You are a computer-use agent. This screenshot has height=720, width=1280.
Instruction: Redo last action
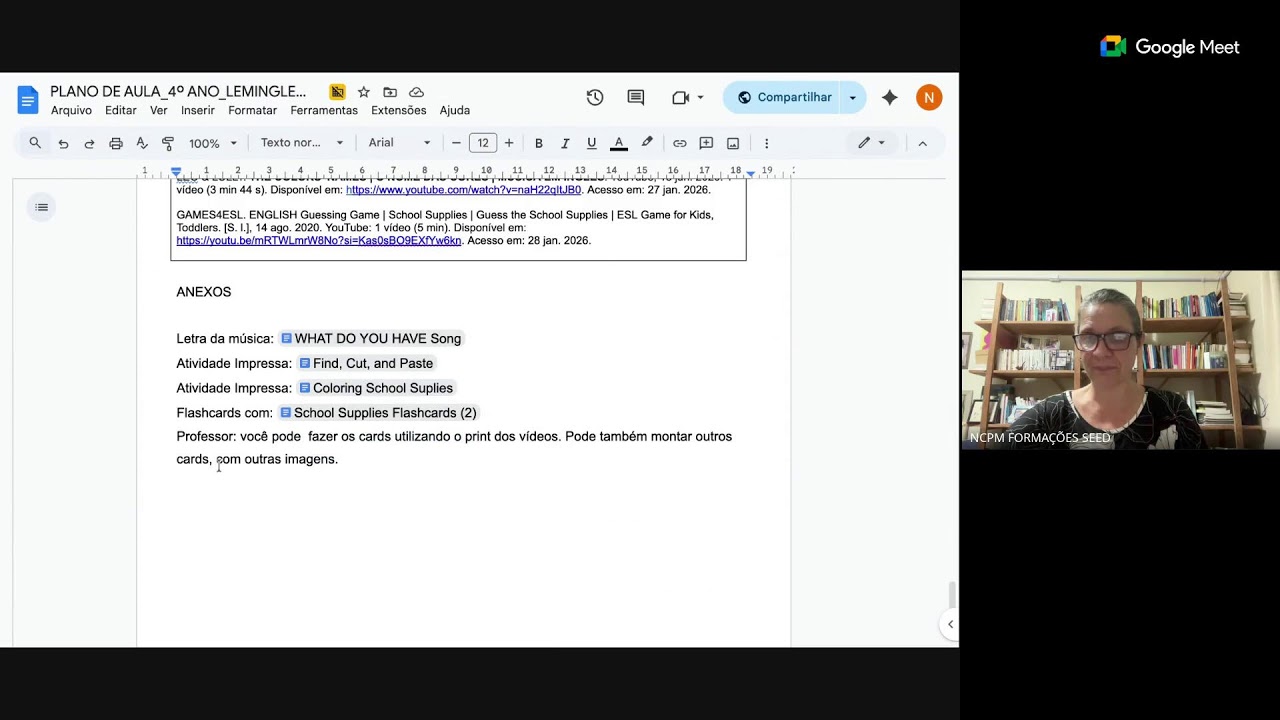tap(89, 143)
